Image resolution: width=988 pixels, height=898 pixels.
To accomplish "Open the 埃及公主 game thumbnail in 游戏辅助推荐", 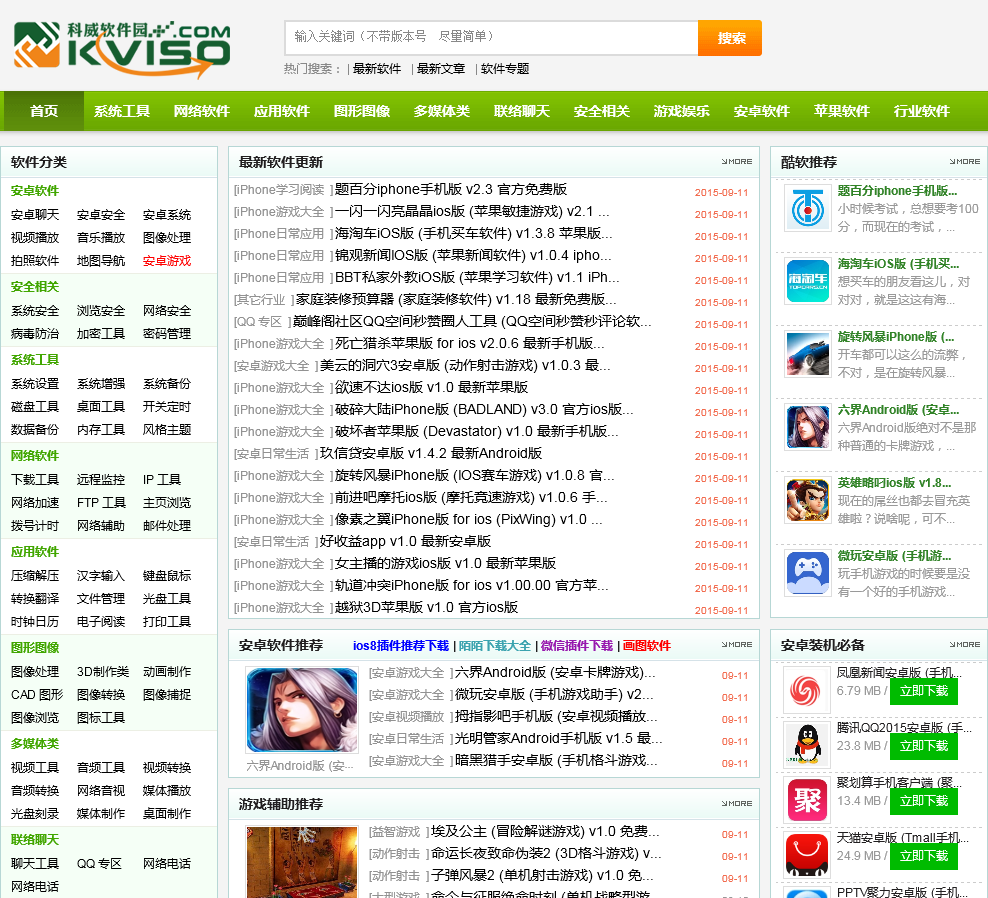I will pyautogui.click(x=302, y=862).
